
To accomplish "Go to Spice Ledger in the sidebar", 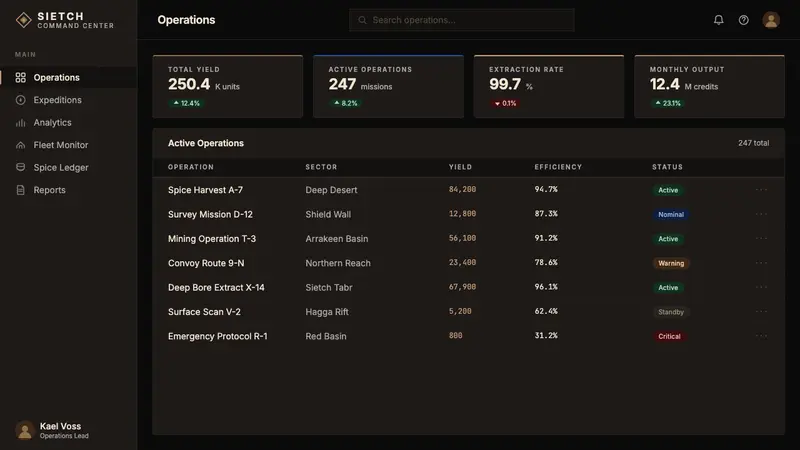I will pyautogui.click(x=68, y=167).
